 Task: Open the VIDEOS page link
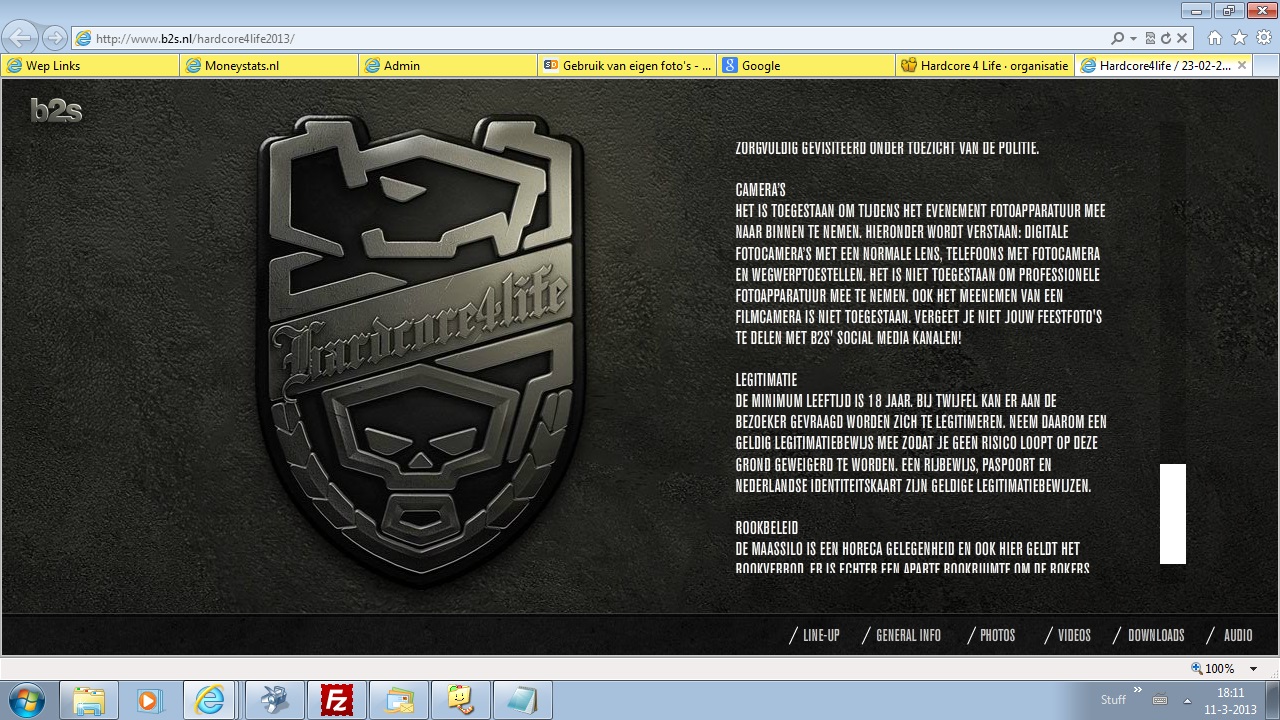1074,635
